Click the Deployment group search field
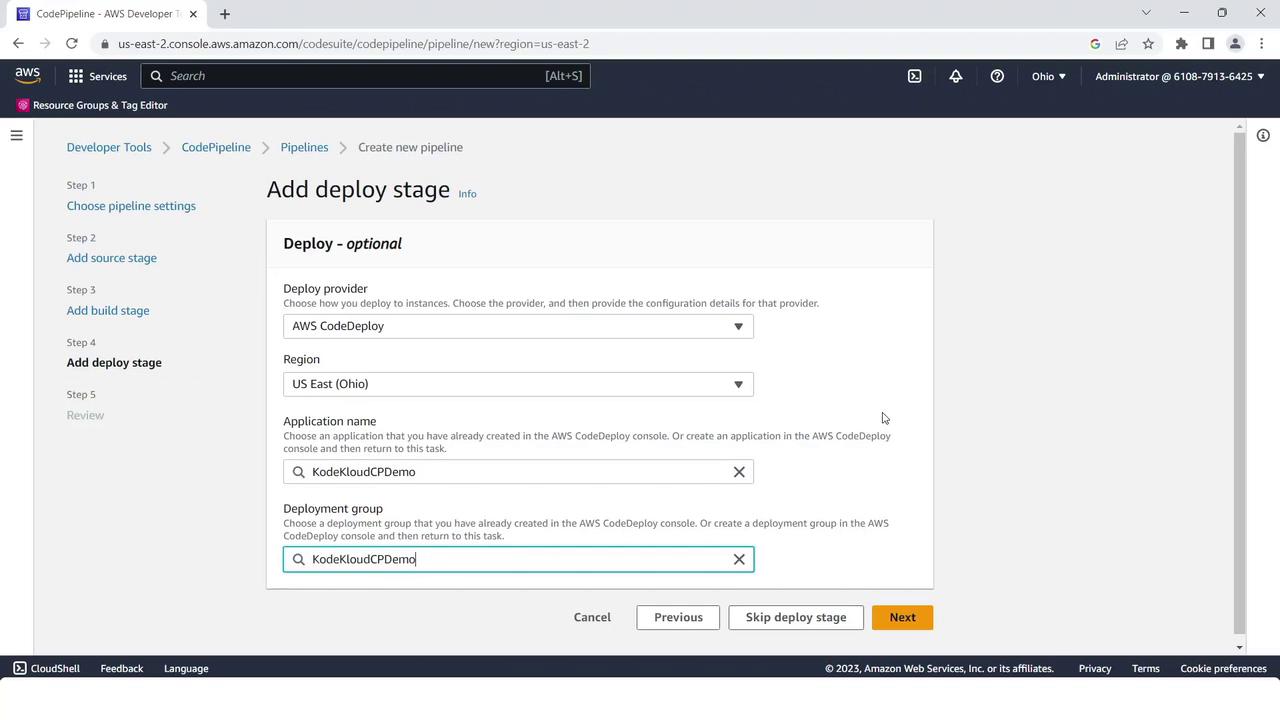This screenshot has height=720, width=1280. coord(518,559)
